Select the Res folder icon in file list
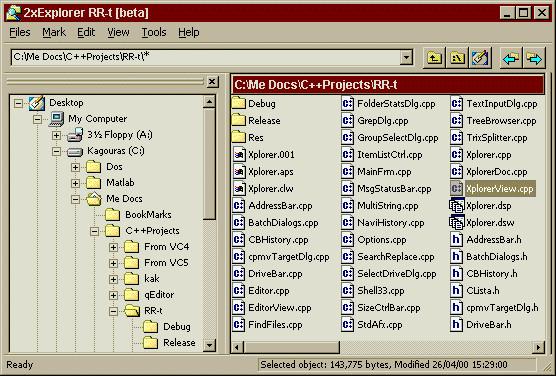The width and height of the screenshot is (556, 376). [x=239, y=137]
